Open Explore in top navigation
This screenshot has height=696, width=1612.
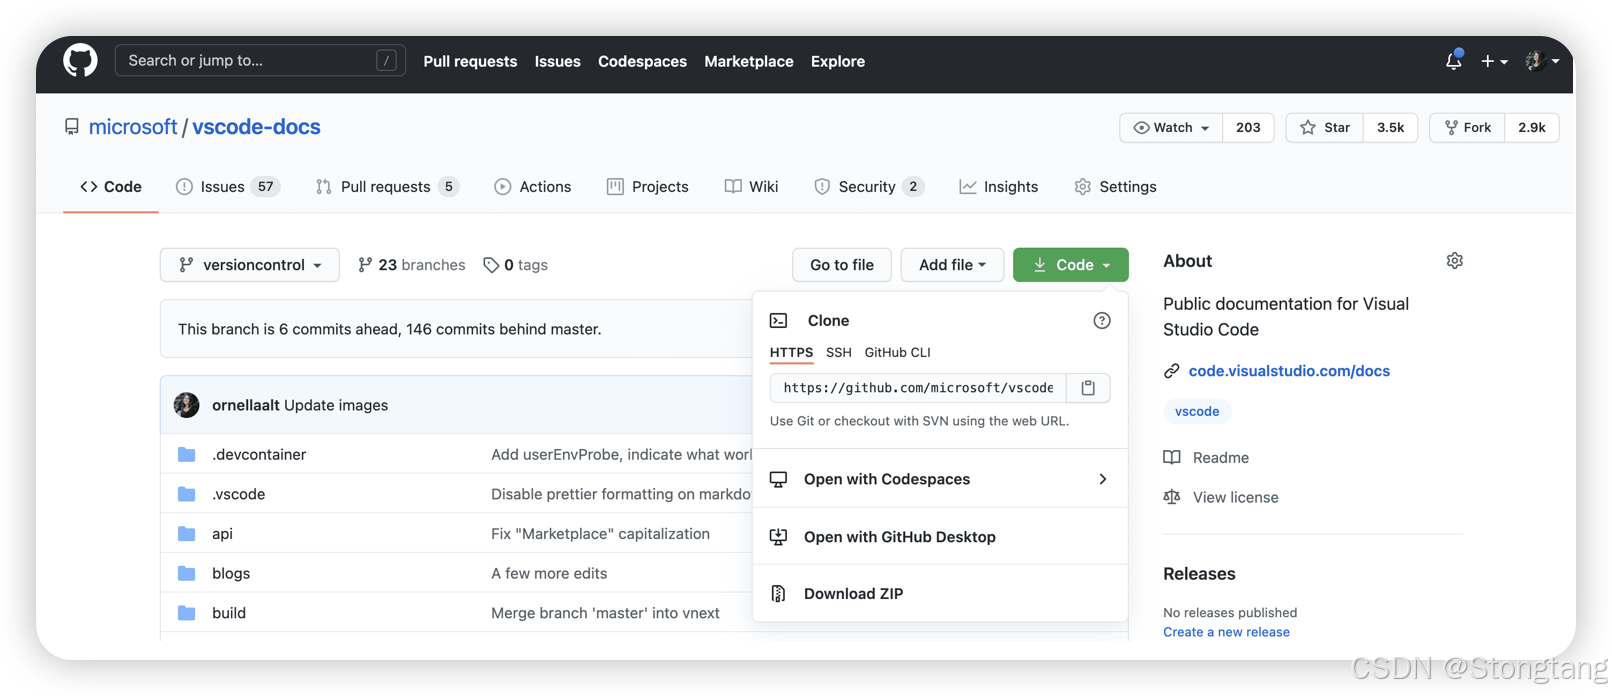pyautogui.click(x=838, y=61)
